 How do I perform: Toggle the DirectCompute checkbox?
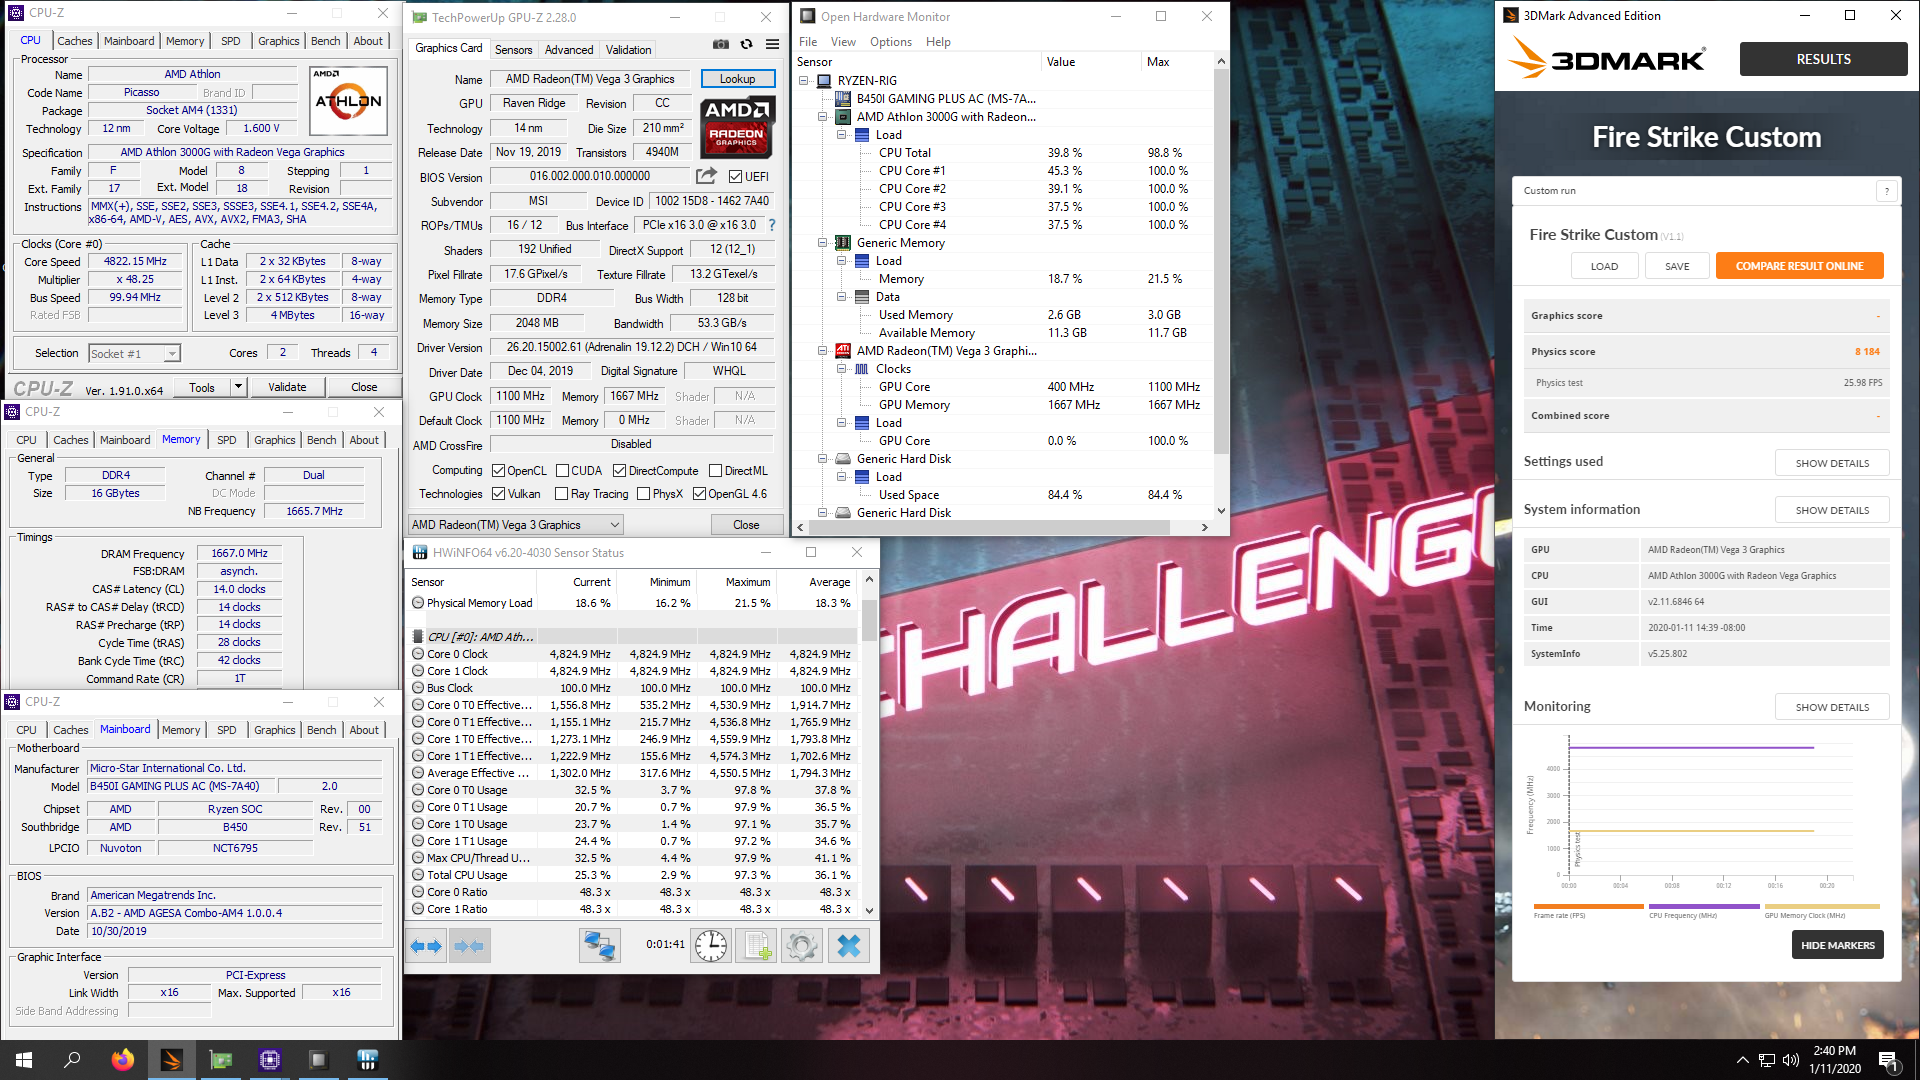pyautogui.click(x=619, y=471)
